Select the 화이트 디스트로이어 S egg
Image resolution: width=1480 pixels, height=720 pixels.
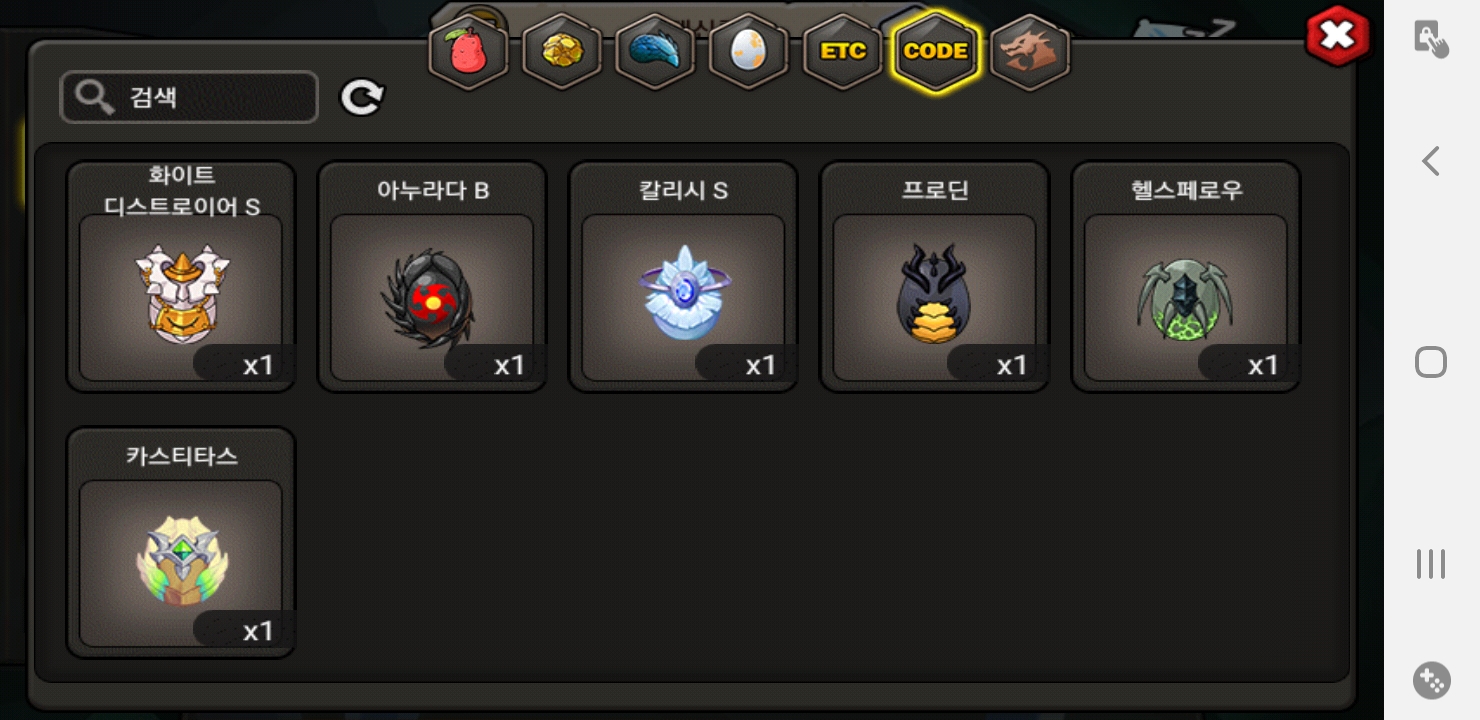tap(181, 277)
